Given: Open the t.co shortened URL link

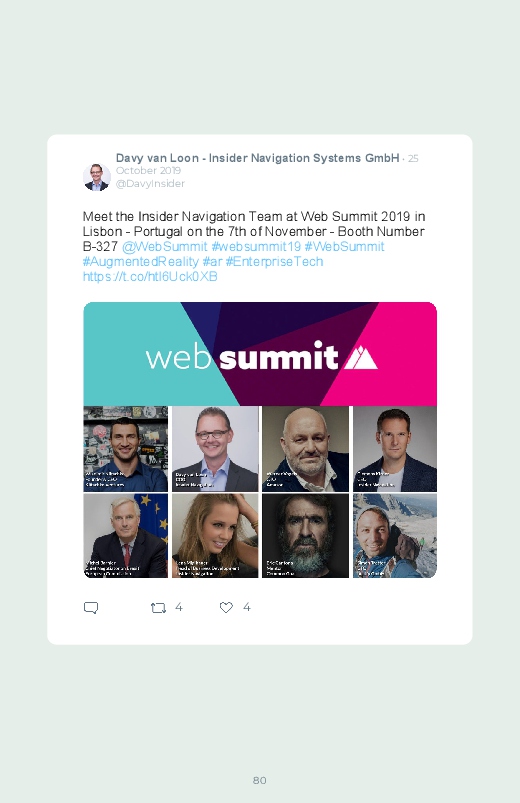Looking at the screenshot, I should pyautogui.click(x=150, y=277).
